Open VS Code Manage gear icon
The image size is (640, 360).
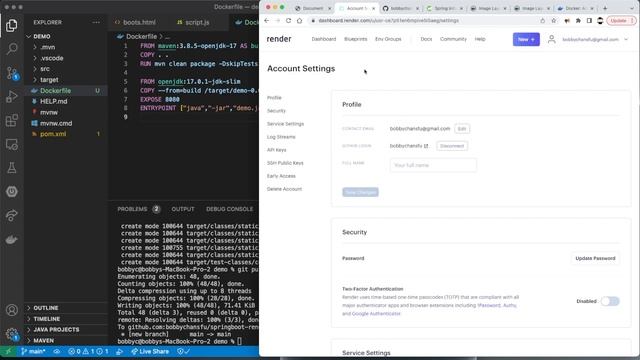(x=11, y=334)
